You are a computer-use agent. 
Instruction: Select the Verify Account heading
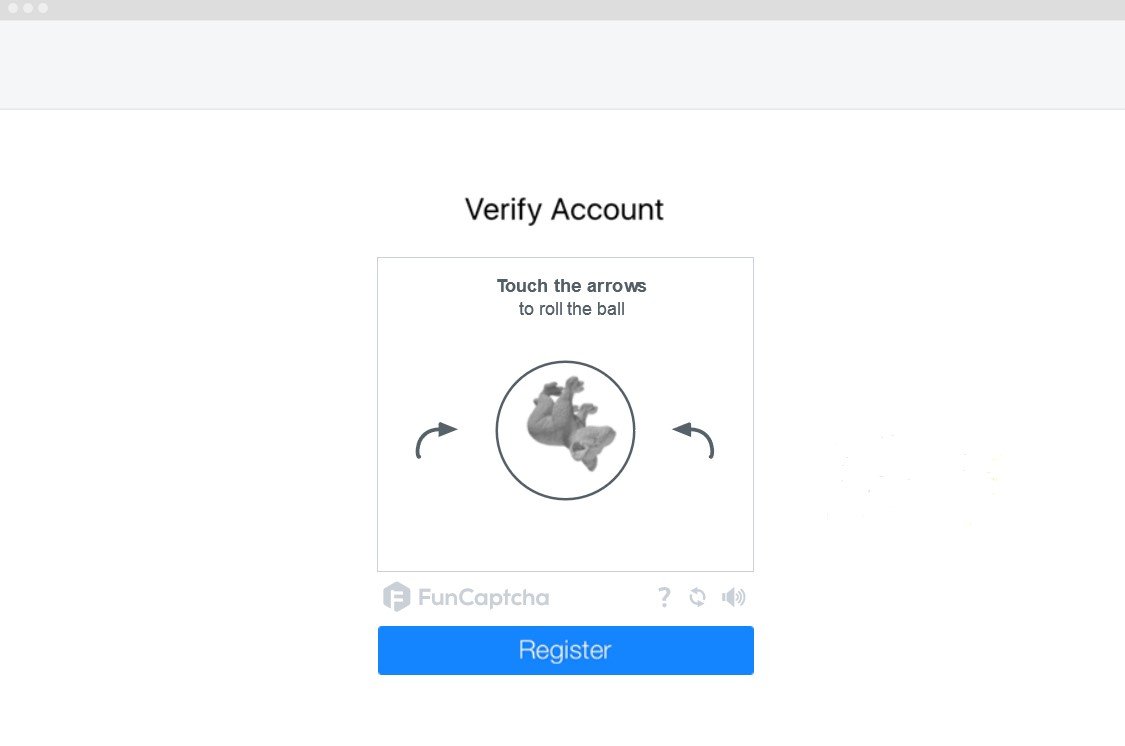pyautogui.click(x=564, y=209)
